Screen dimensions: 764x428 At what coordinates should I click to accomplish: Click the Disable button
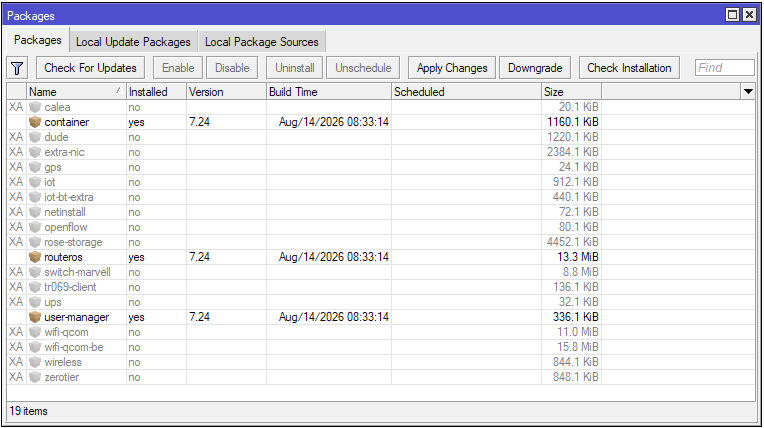(x=232, y=68)
